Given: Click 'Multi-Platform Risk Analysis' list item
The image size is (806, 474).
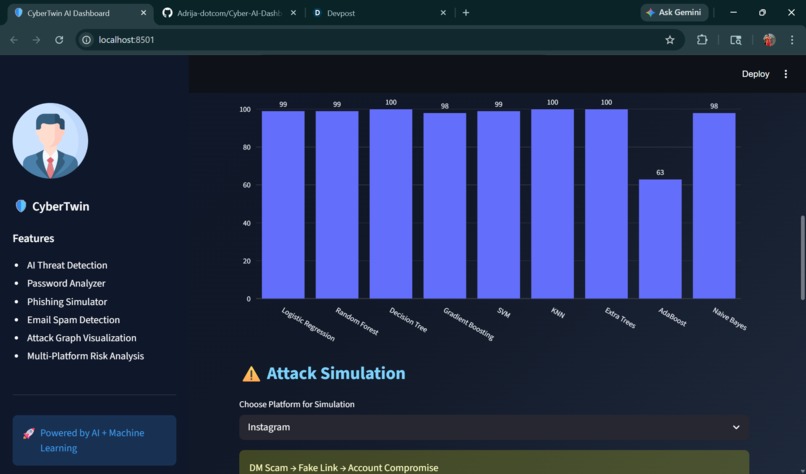Looking at the screenshot, I should (85, 356).
